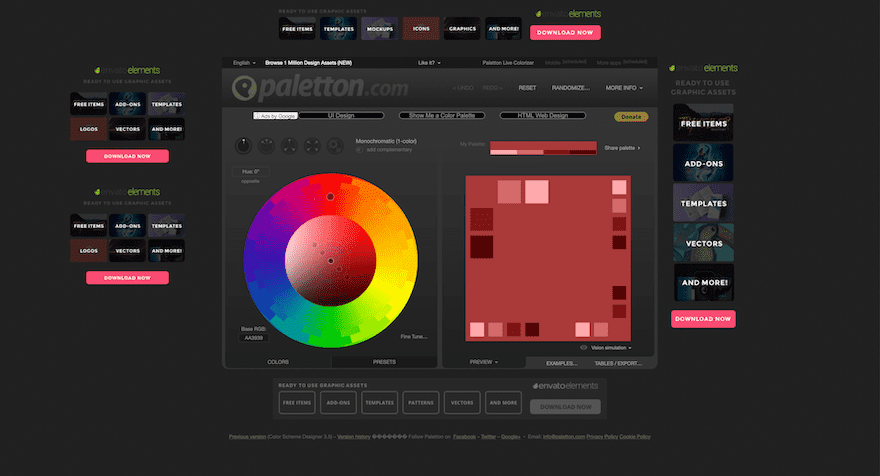Open Patterns tile in bottom banner
Image resolution: width=880 pixels, height=476 pixels.
[x=420, y=402]
